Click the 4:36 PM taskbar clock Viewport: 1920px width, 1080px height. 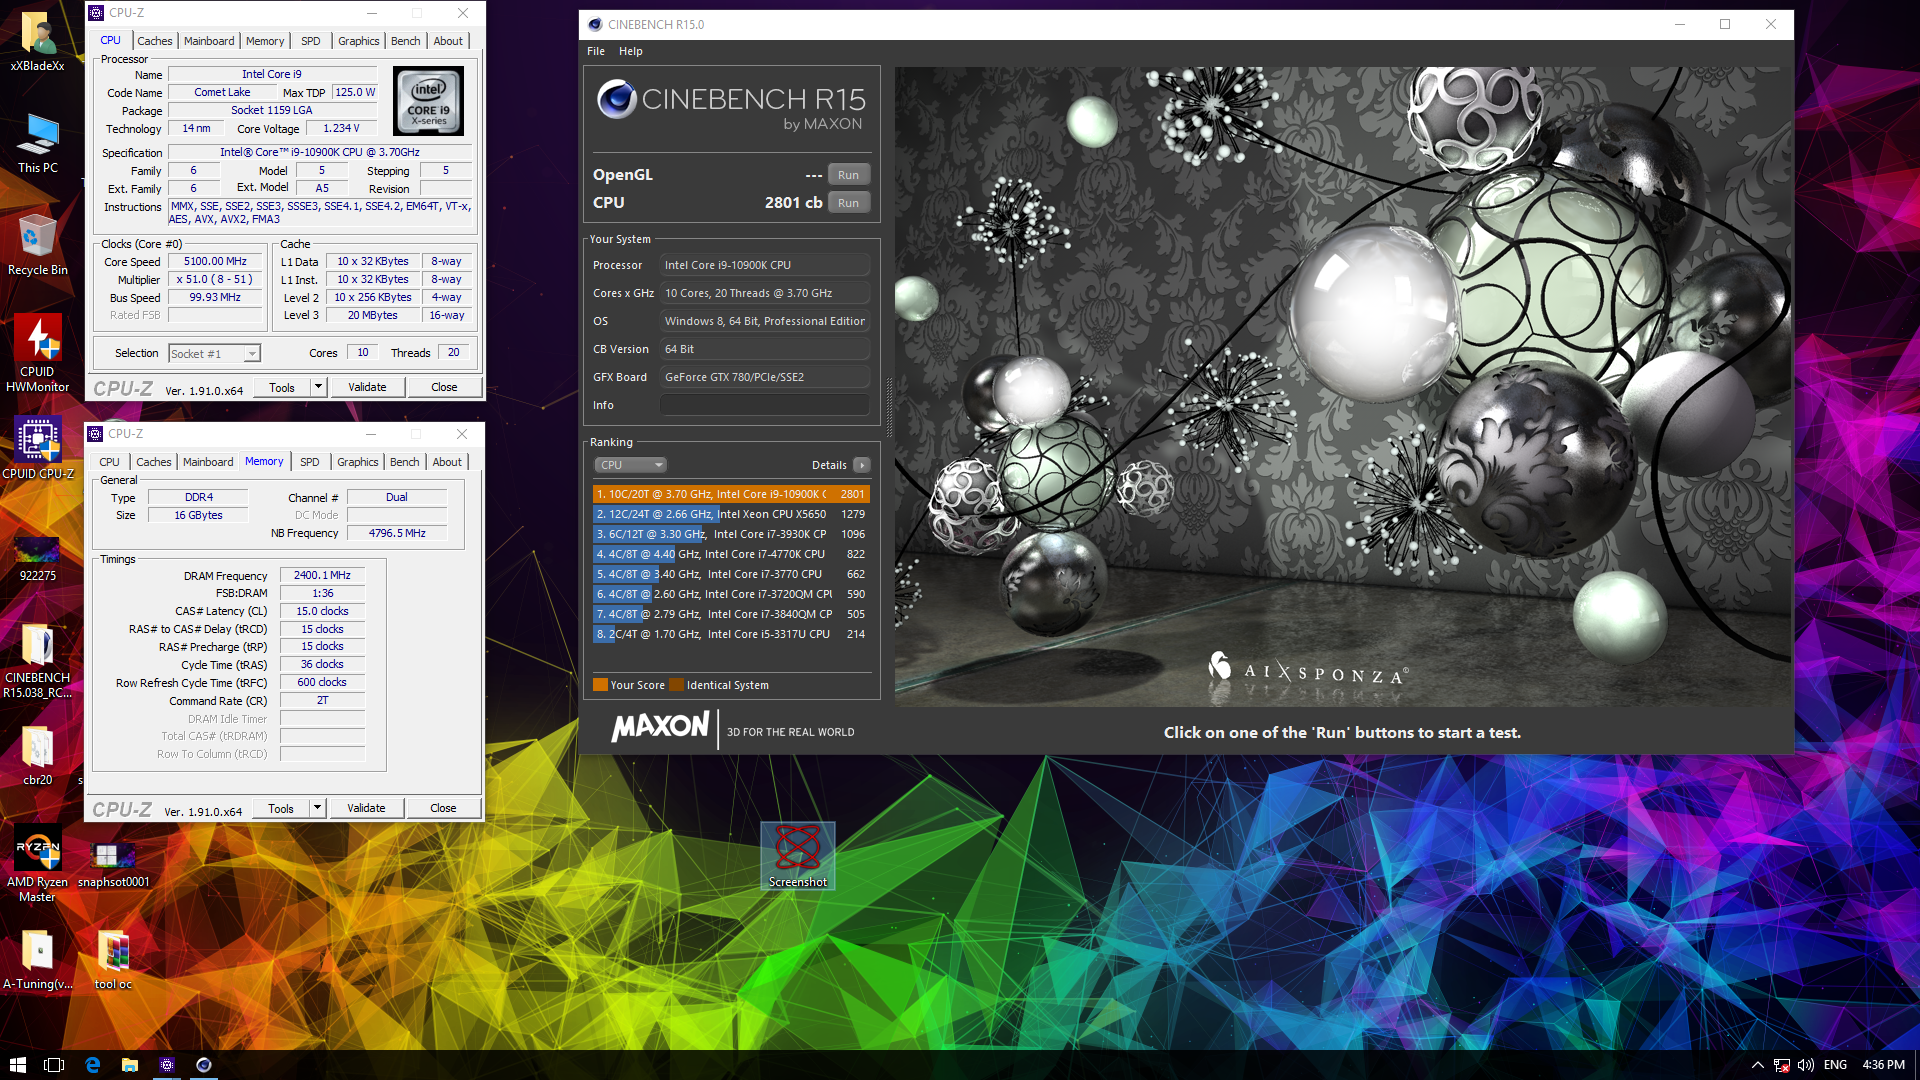point(1883,1065)
